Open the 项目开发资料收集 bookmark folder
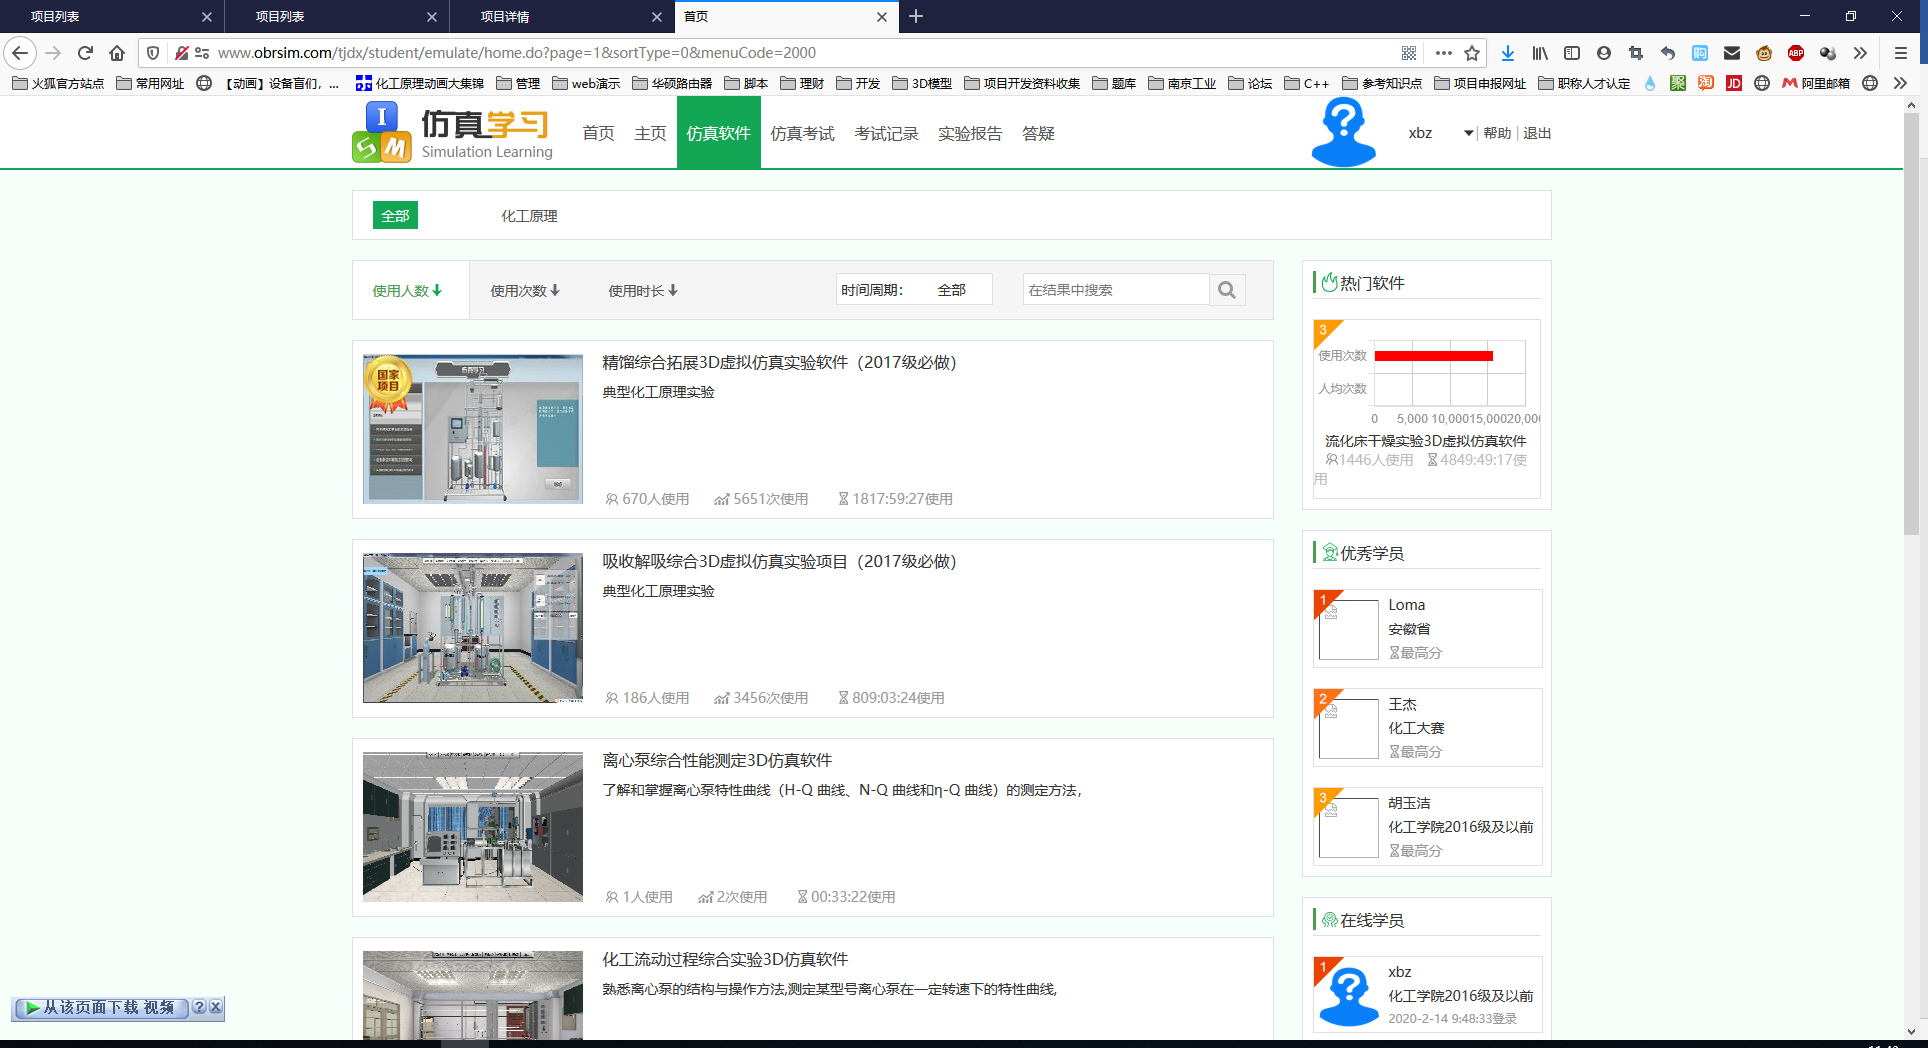 pyautogui.click(x=1022, y=83)
